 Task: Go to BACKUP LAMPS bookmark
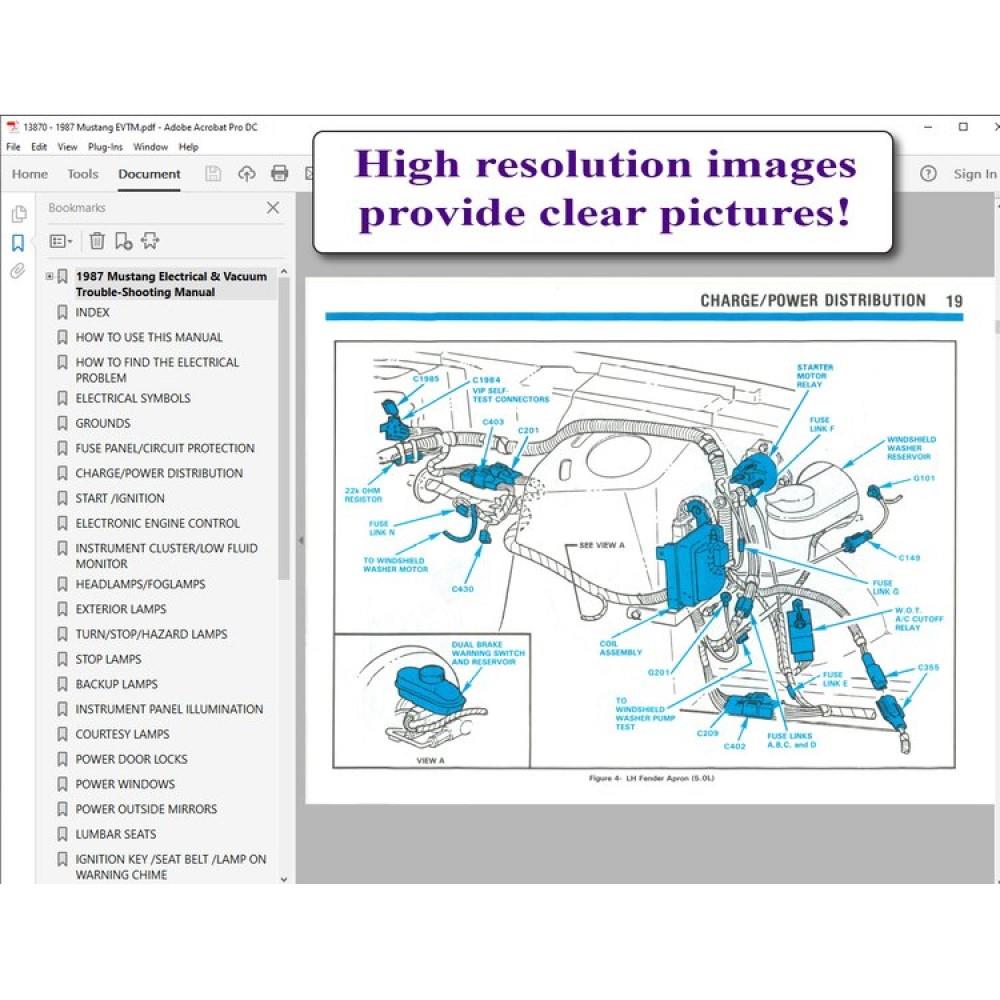click(116, 684)
